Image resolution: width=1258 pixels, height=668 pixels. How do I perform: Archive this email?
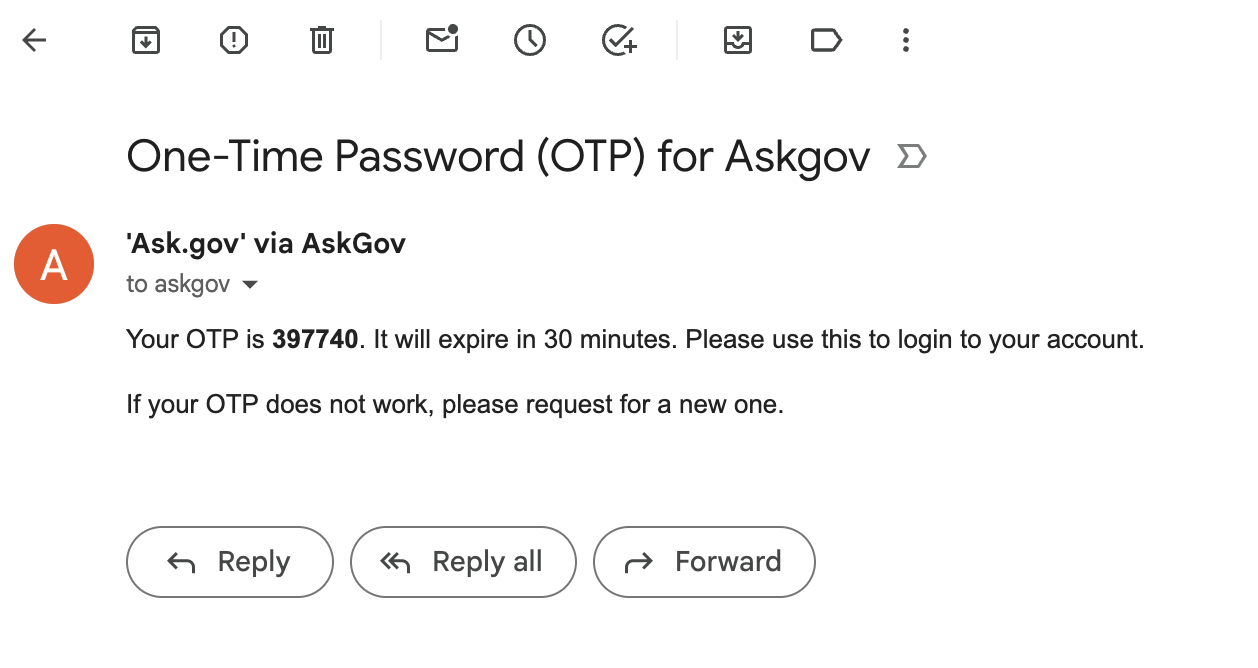click(x=146, y=40)
